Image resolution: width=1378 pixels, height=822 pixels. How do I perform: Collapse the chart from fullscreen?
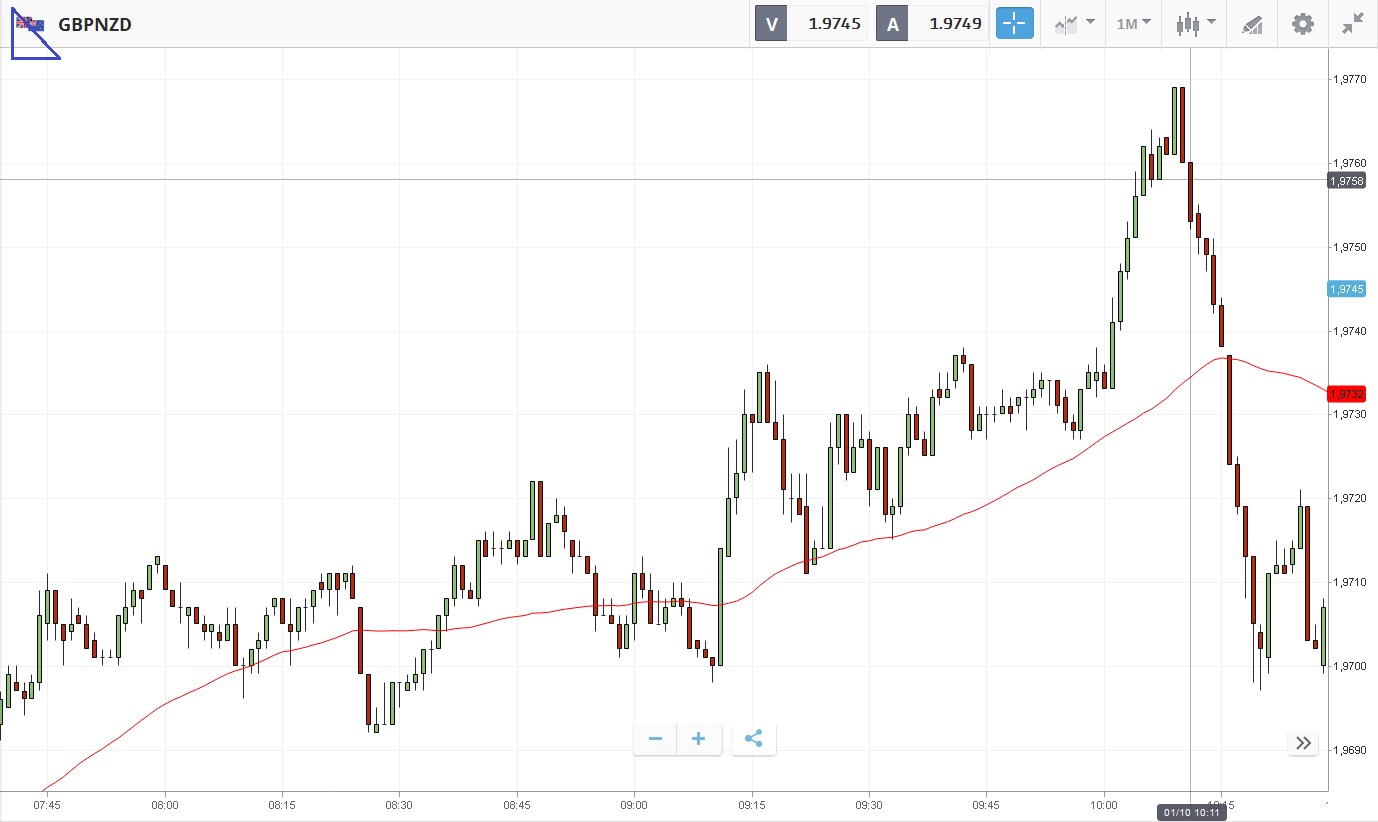1353,24
